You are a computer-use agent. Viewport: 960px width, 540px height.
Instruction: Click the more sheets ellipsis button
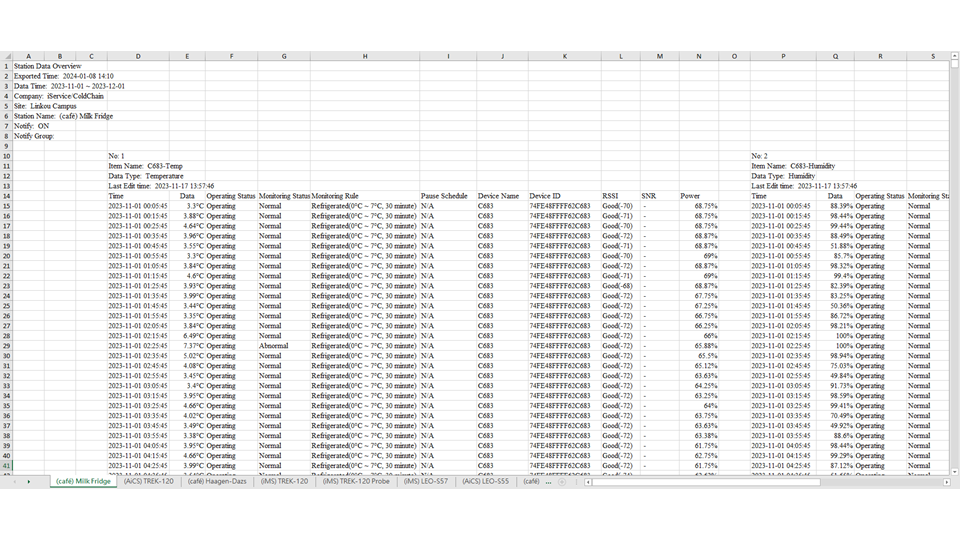(548, 481)
